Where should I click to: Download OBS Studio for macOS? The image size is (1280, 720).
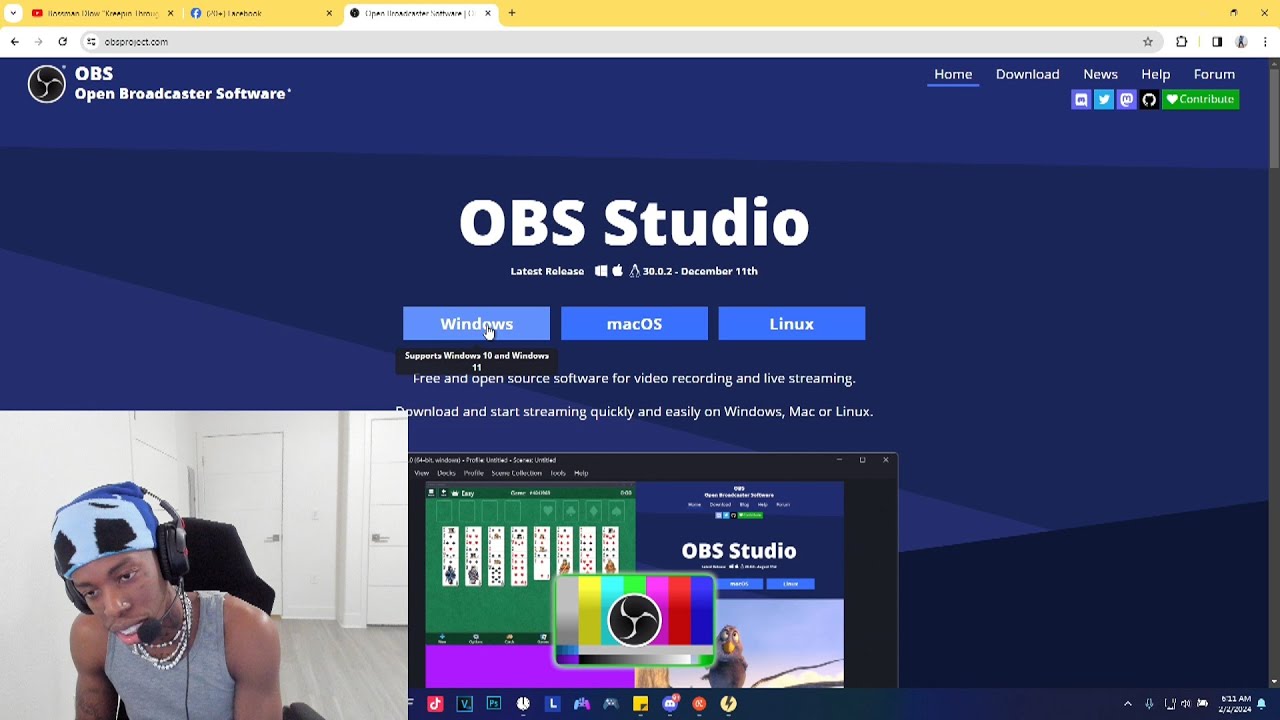(634, 324)
